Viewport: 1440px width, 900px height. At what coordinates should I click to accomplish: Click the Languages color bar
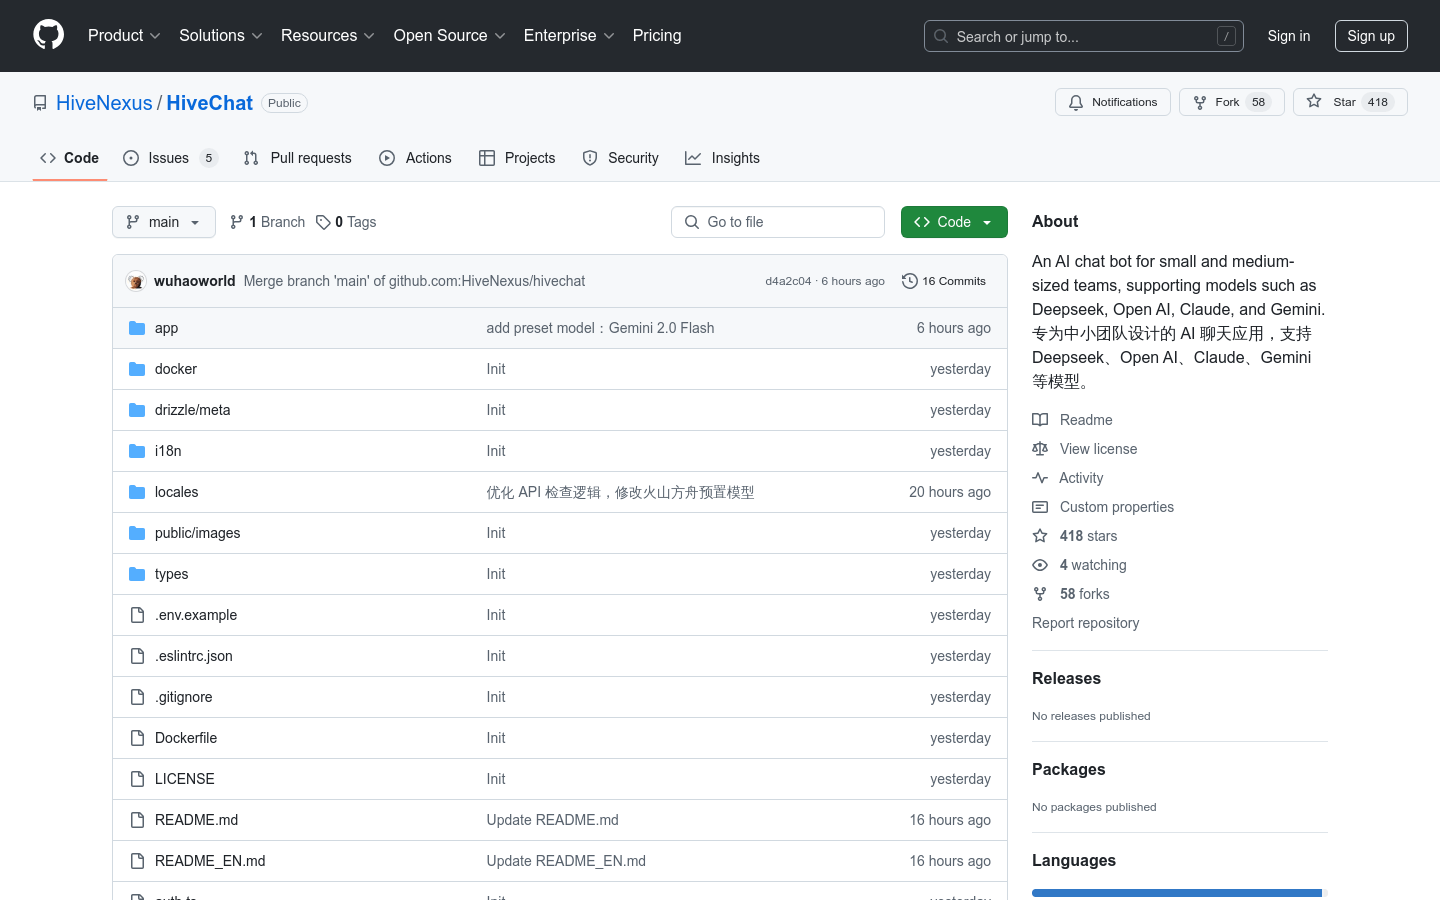click(1177, 893)
